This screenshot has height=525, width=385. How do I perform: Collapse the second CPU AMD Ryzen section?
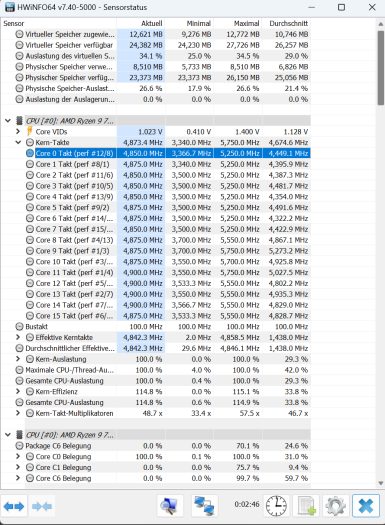(x=8, y=435)
